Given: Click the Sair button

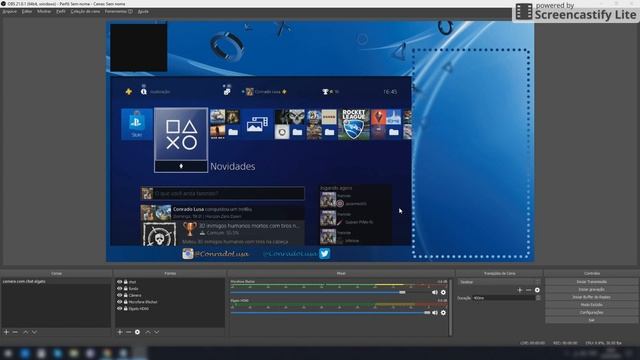Looking at the screenshot, I should click(x=591, y=320).
